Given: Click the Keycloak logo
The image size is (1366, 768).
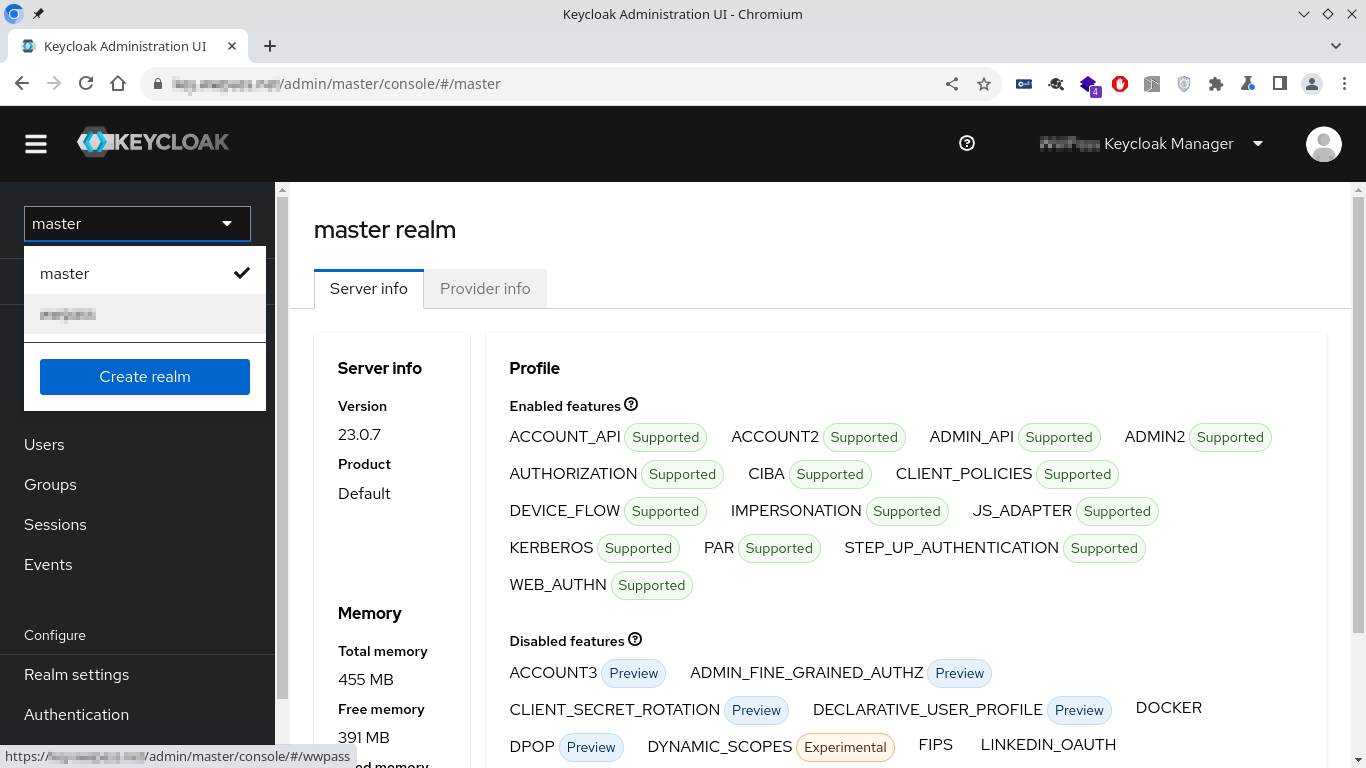Looking at the screenshot, I should [153, 143].
